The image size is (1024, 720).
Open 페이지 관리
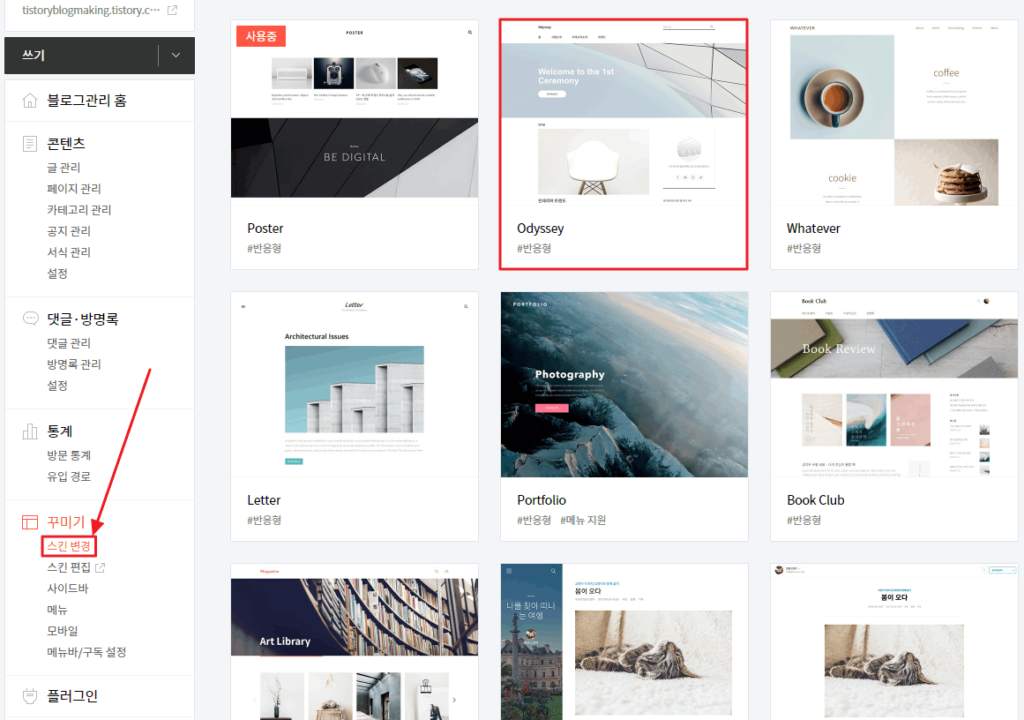(x=74, y=188)
